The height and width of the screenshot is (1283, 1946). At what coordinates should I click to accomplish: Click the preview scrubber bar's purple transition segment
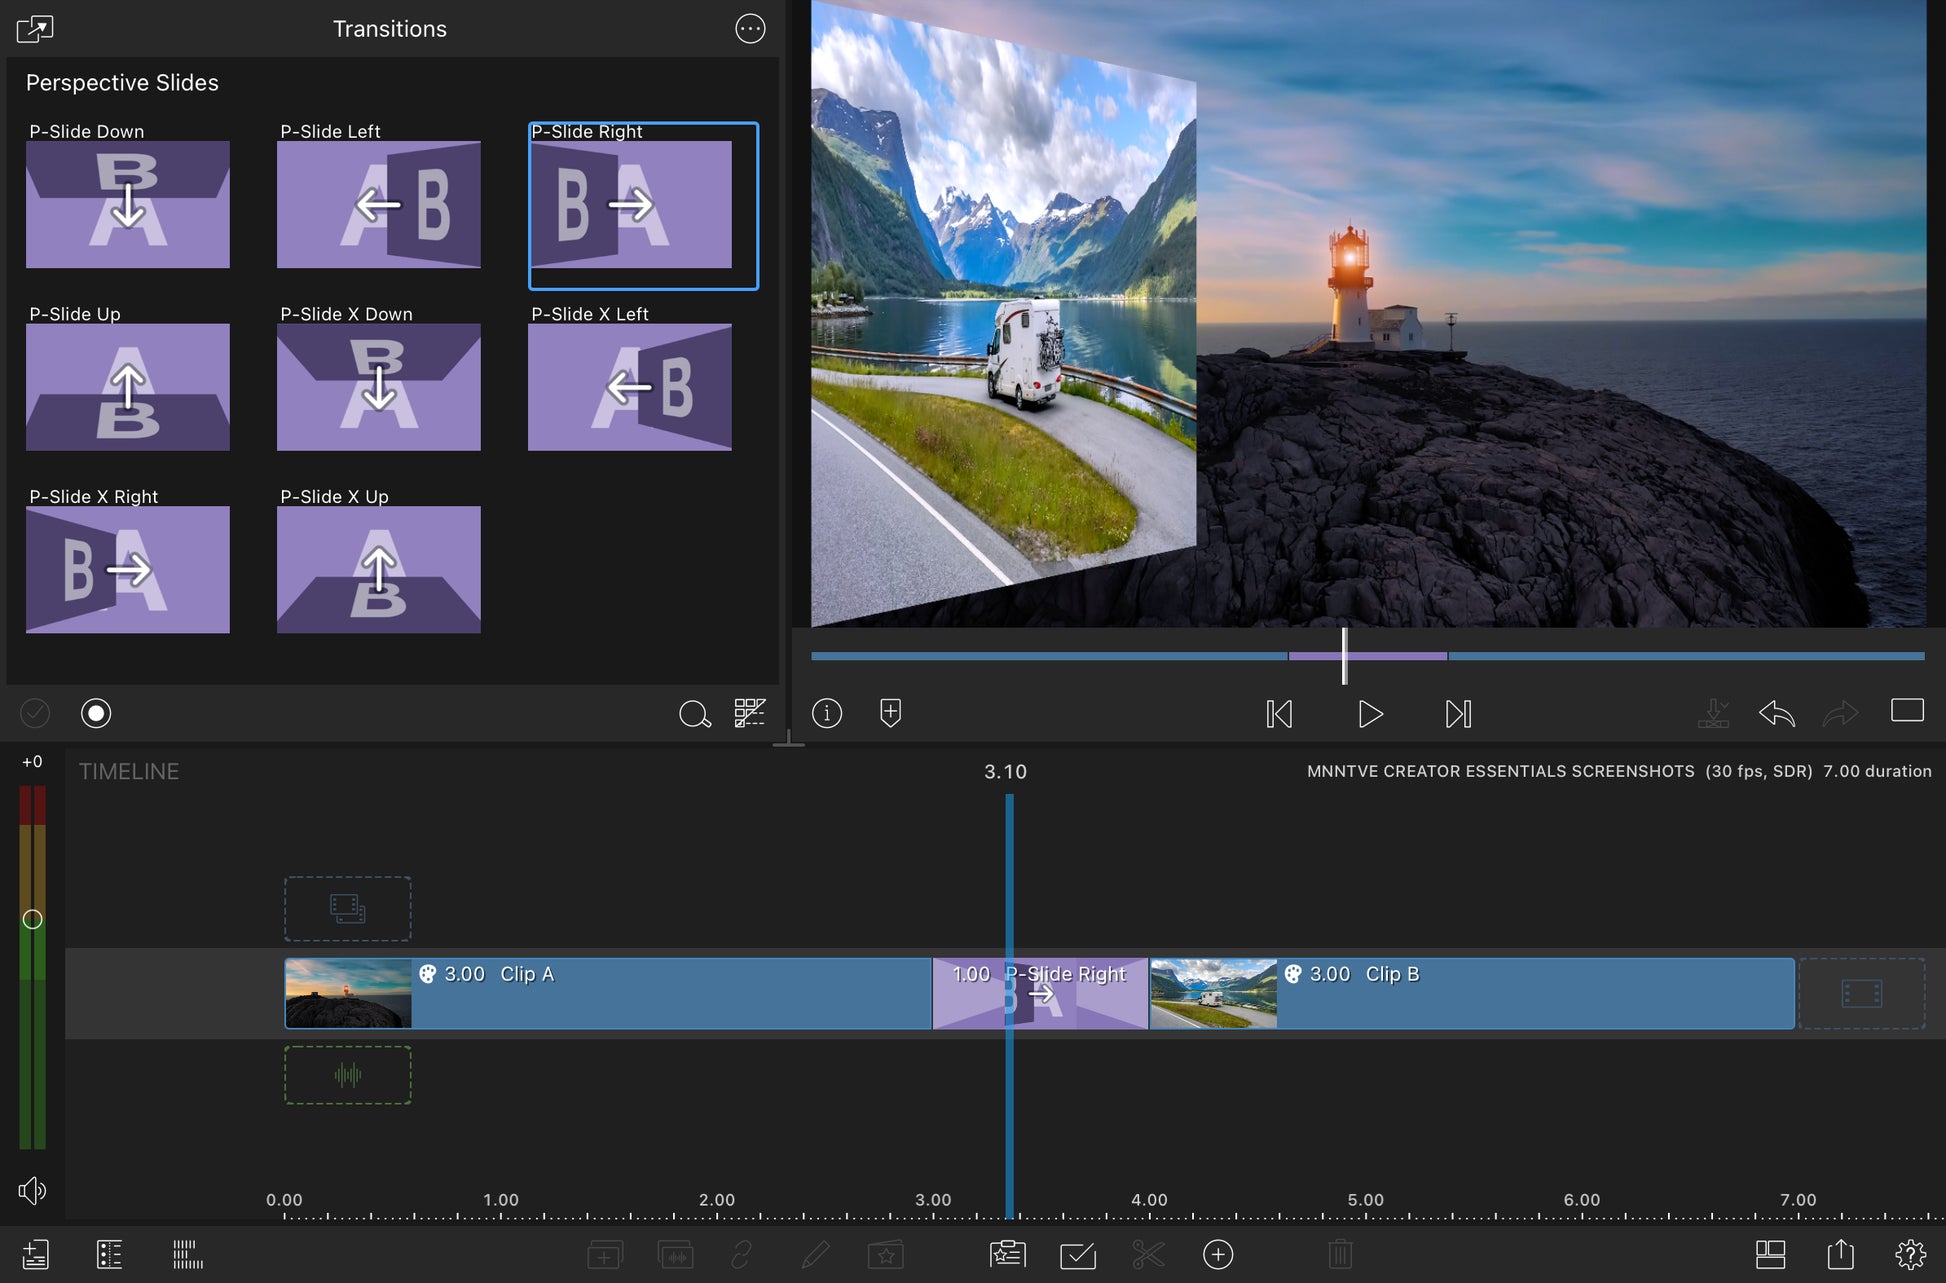pos(1400,656)
